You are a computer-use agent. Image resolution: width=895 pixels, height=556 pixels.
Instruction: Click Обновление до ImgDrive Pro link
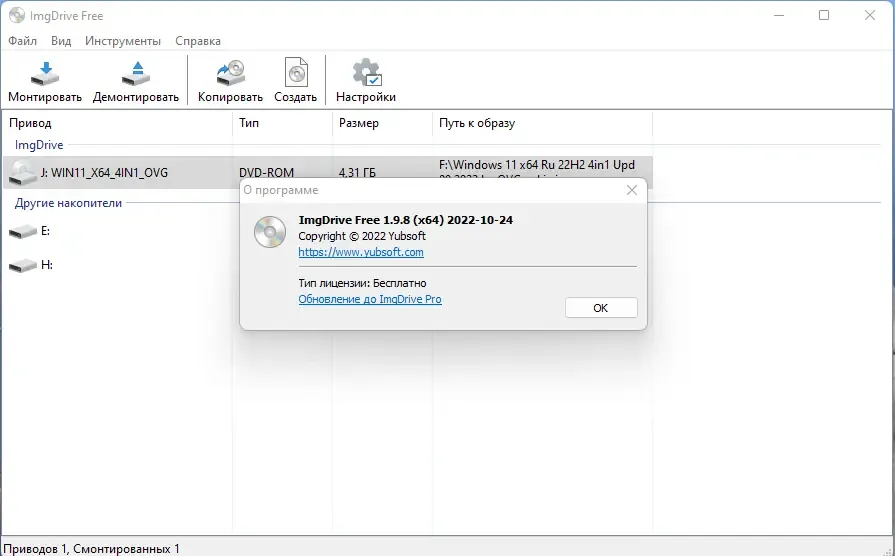click(370, 299)
